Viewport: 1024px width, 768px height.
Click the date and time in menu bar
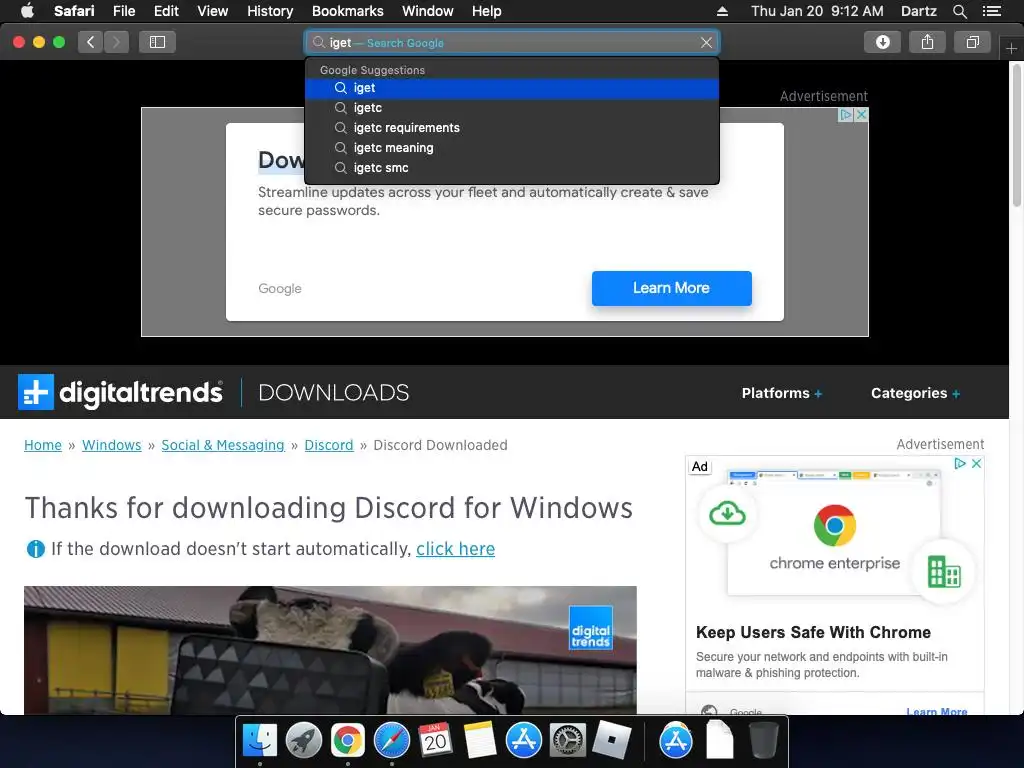pyautogui.click(x=817, y=11)
